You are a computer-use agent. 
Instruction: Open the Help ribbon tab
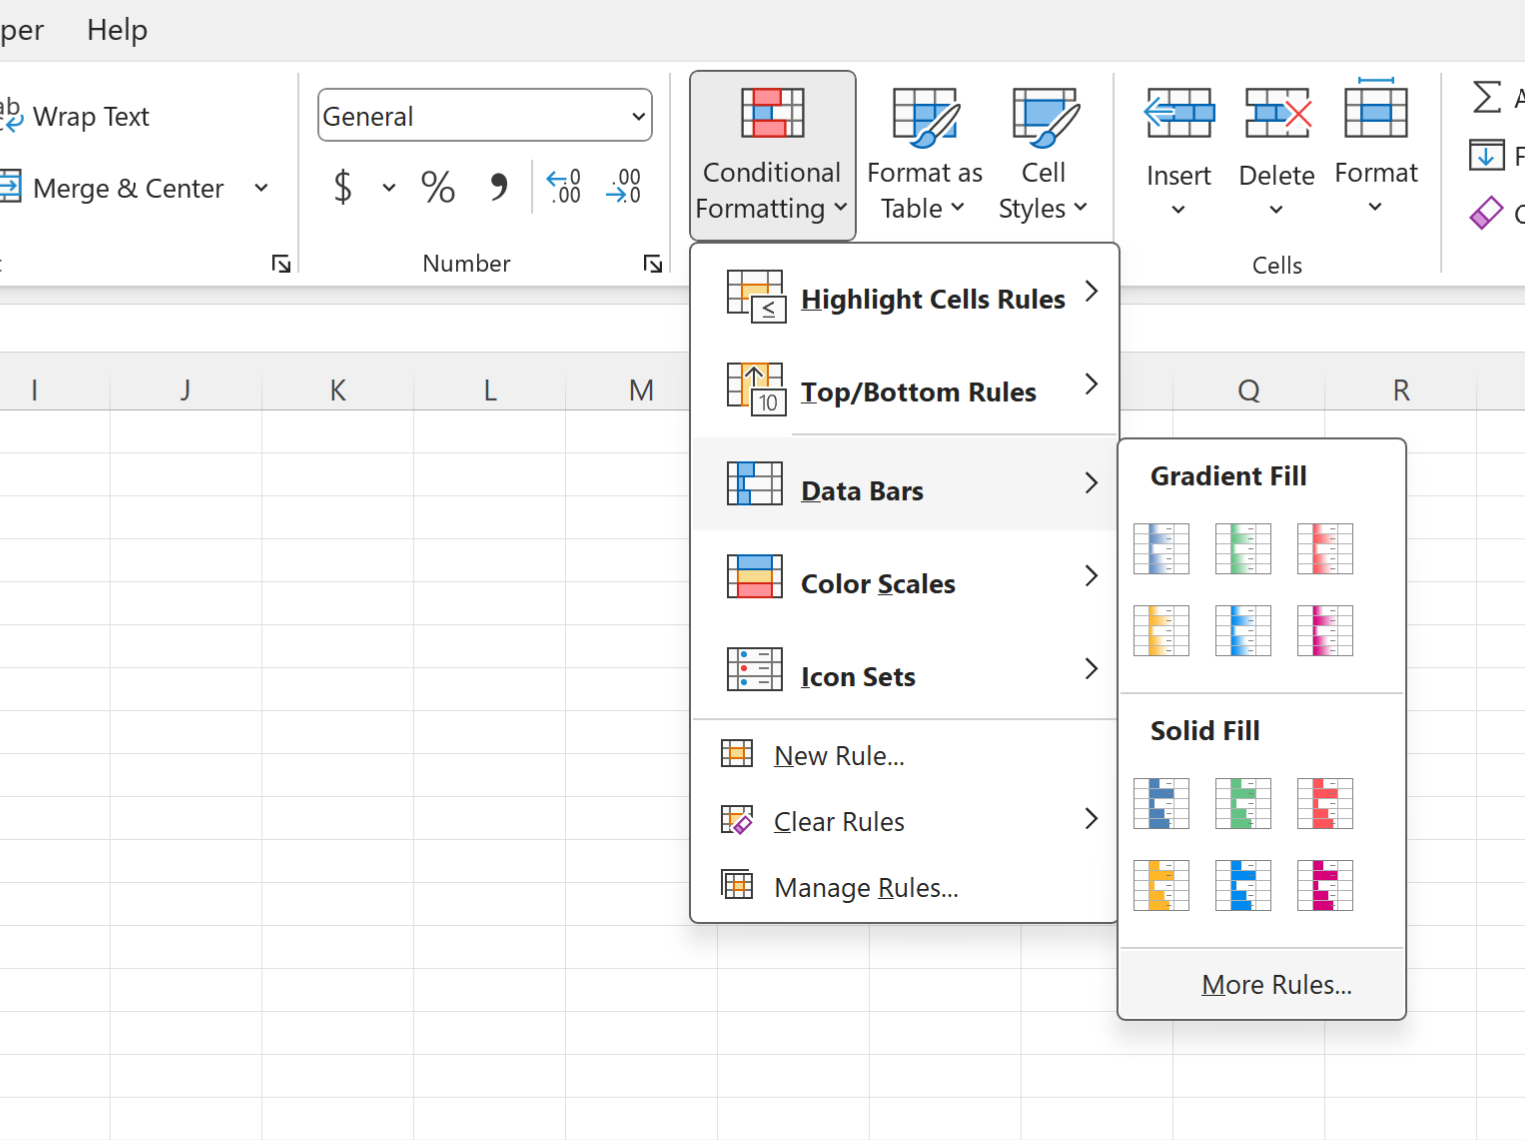point(117,30)
